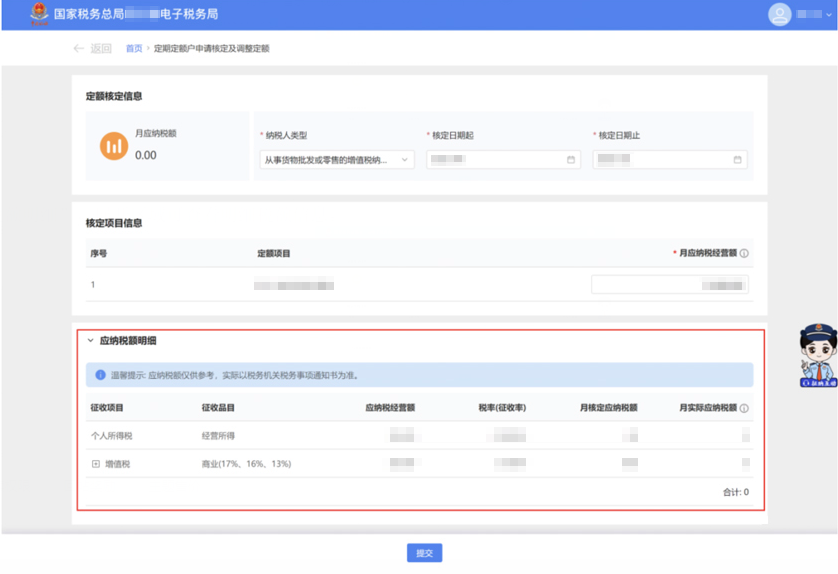Open the user account dropdown arrow
The width and height of the screenshot is (838, 574).
tap(825, 16)
